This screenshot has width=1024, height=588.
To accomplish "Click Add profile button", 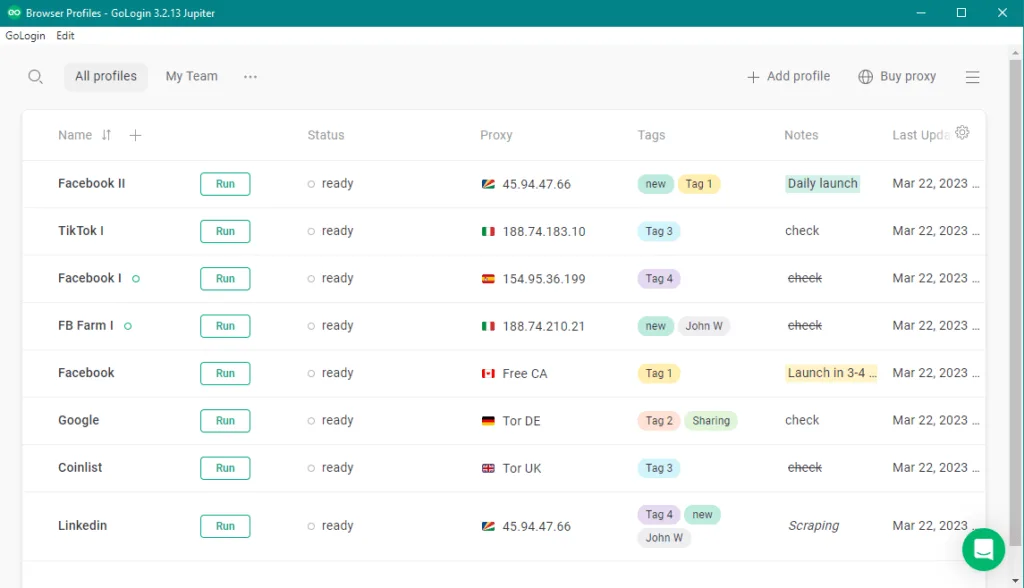I will pyautogui.click(x=788, y=76).
